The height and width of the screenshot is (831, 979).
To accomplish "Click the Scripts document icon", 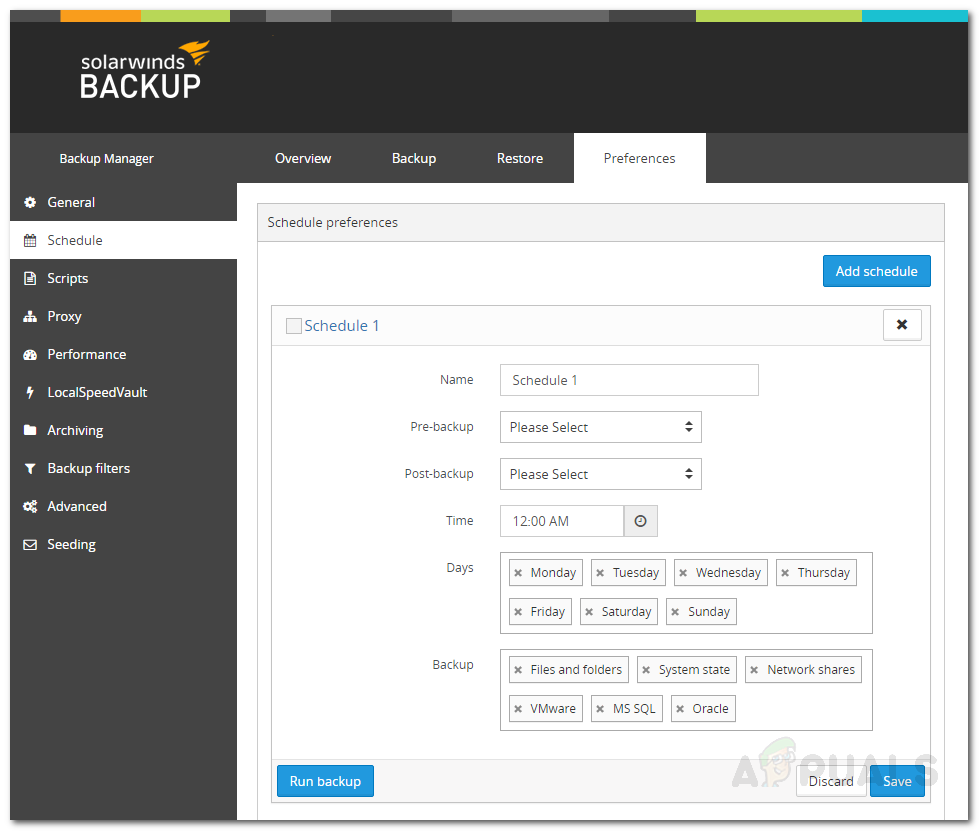I will [30, 278].
